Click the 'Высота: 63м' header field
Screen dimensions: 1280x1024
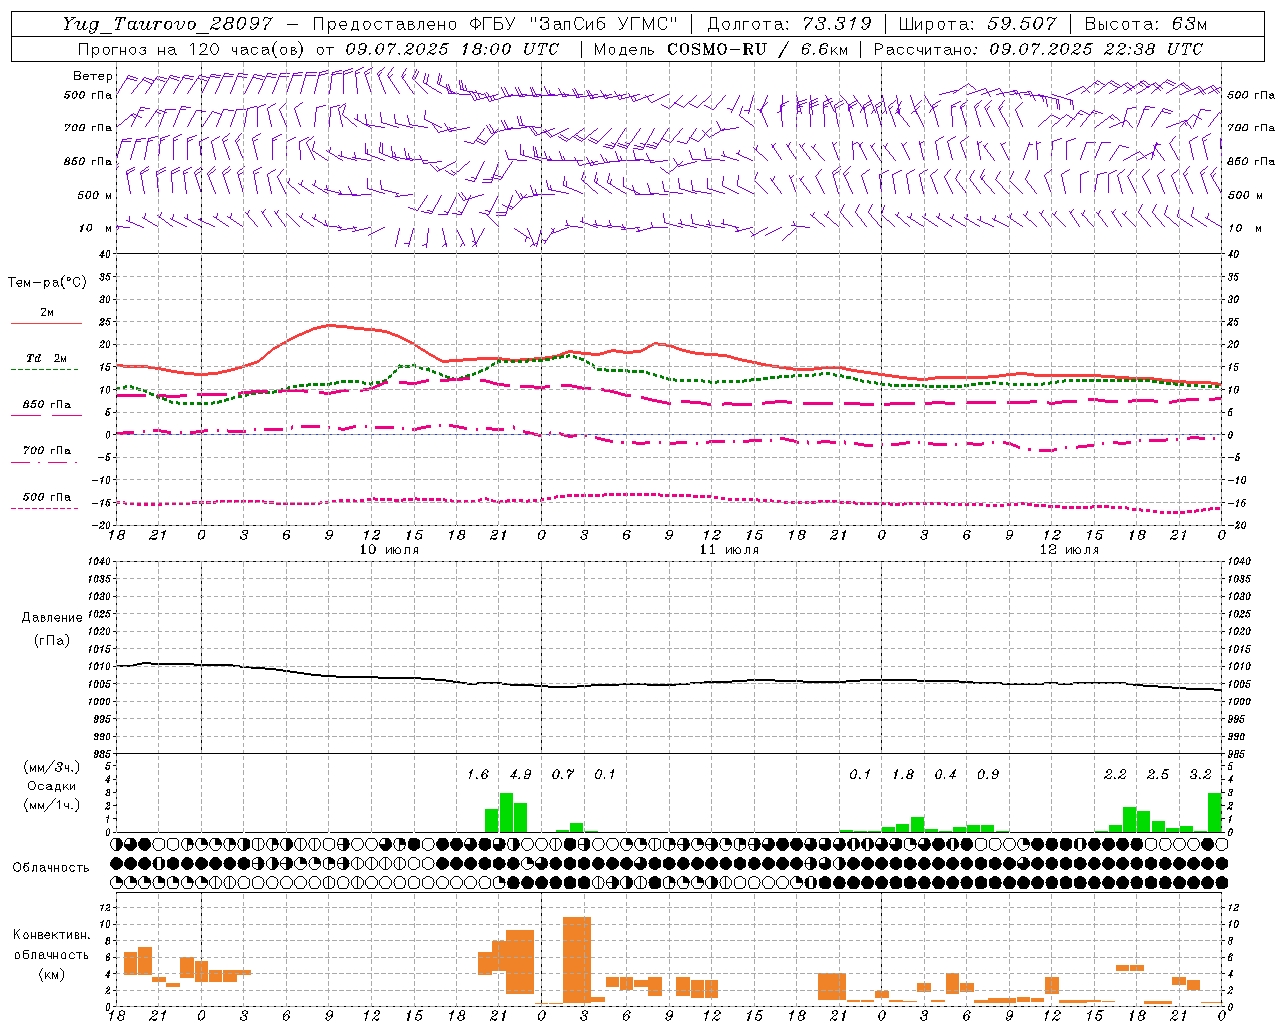click(1145, 24)
